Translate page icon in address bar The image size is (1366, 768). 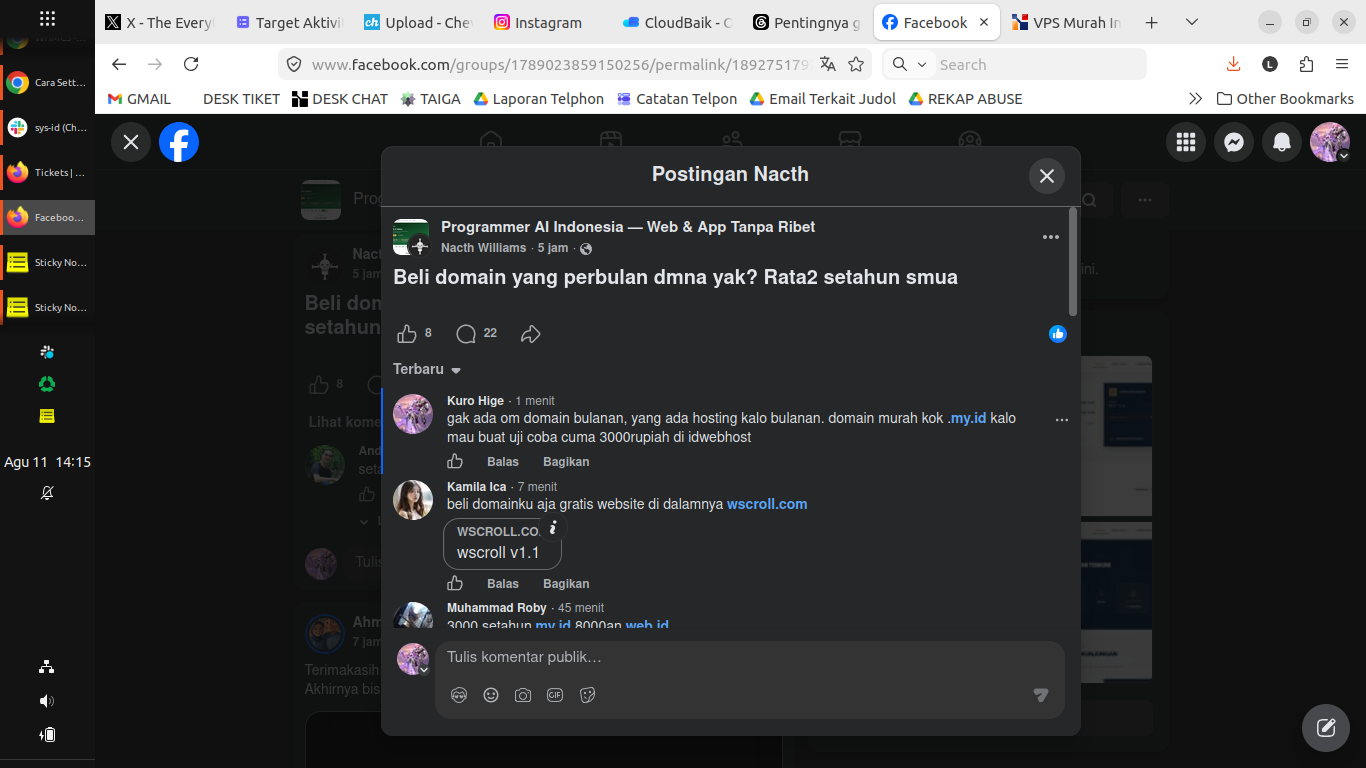coord(827,64)
